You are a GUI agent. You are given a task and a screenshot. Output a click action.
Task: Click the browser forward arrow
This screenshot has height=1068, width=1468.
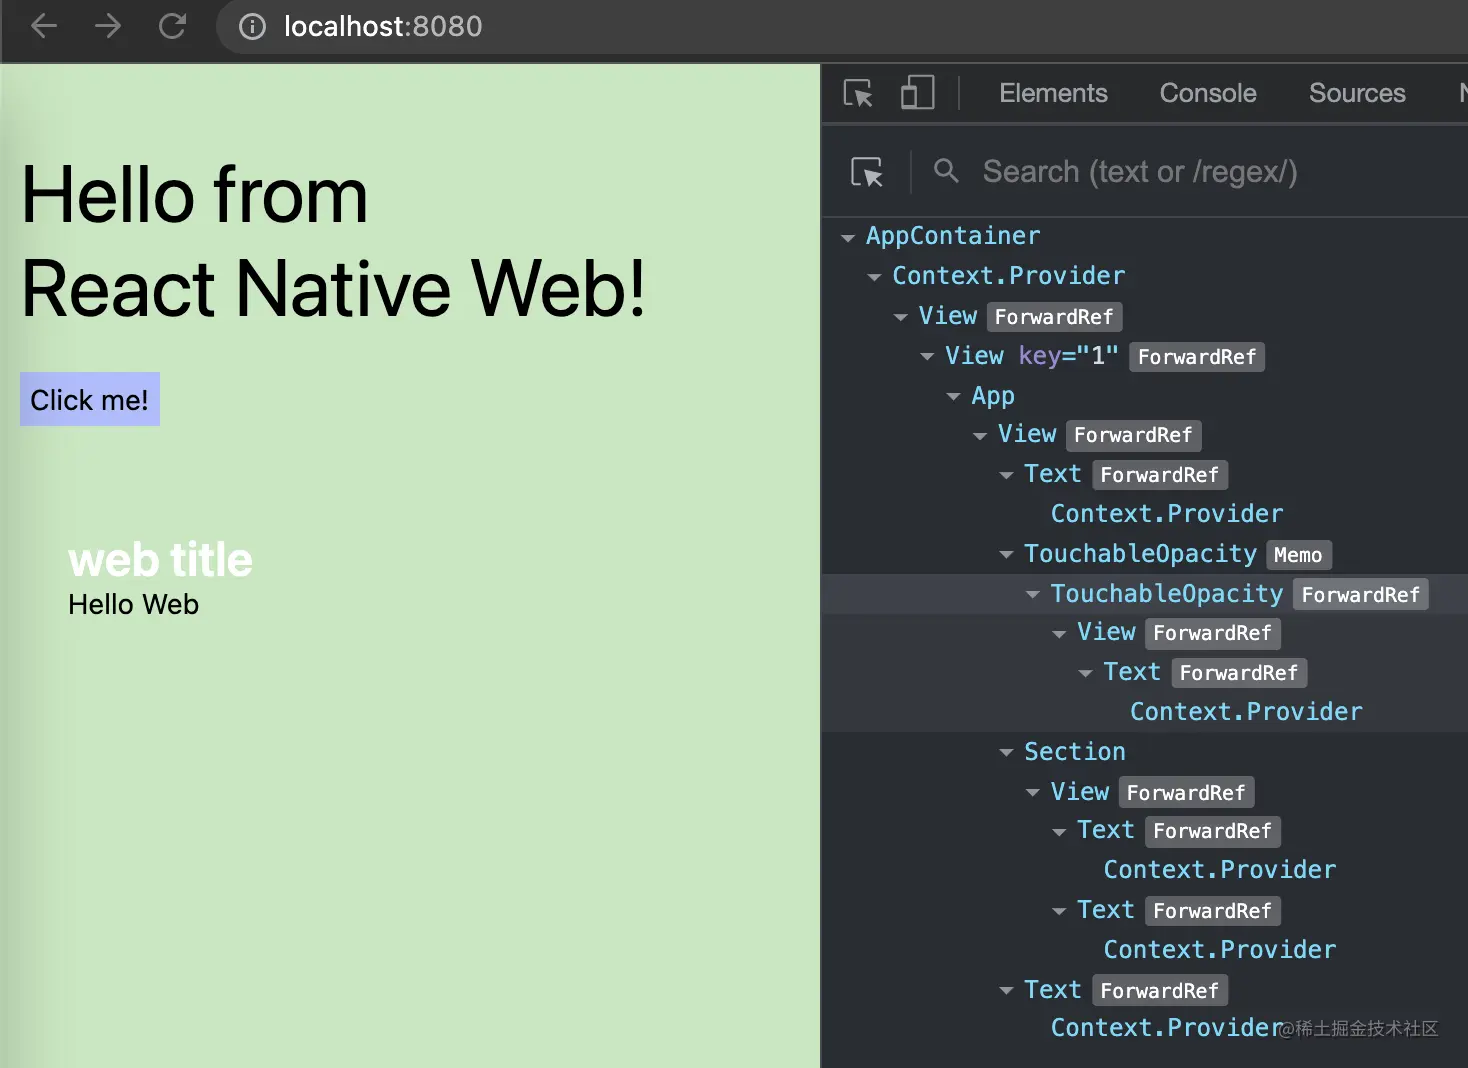click(x=108, y=26)
